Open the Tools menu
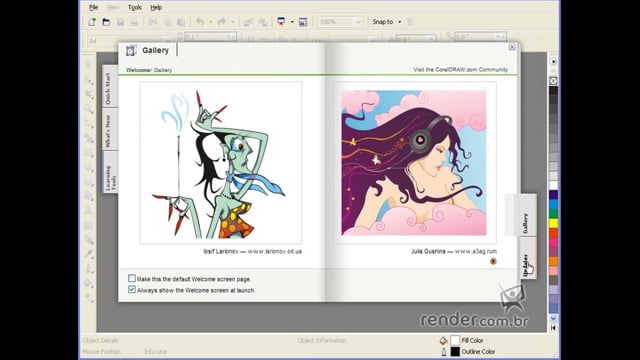 [x=135, y=7]
